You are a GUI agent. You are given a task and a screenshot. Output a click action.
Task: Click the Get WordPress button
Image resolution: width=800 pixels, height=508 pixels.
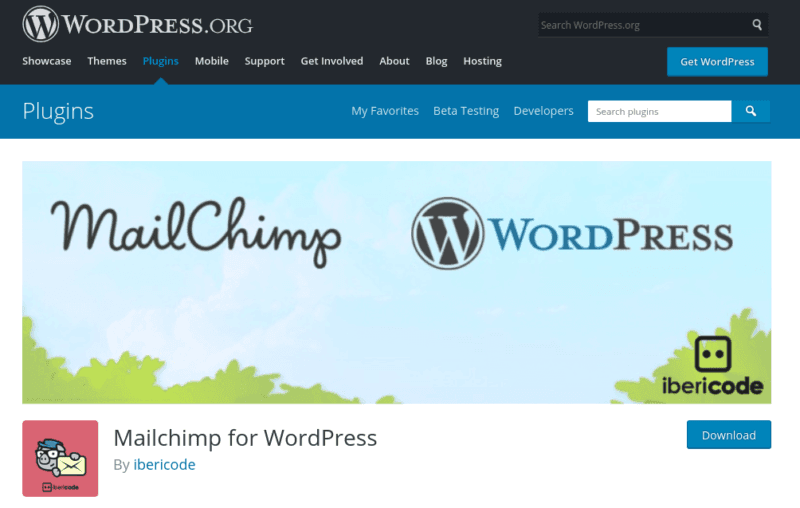point(717,62)
